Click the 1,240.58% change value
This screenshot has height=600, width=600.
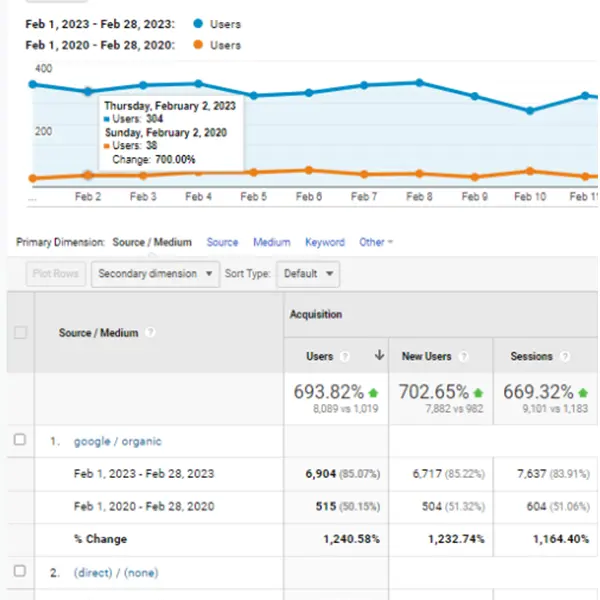(x=352, y=539)
